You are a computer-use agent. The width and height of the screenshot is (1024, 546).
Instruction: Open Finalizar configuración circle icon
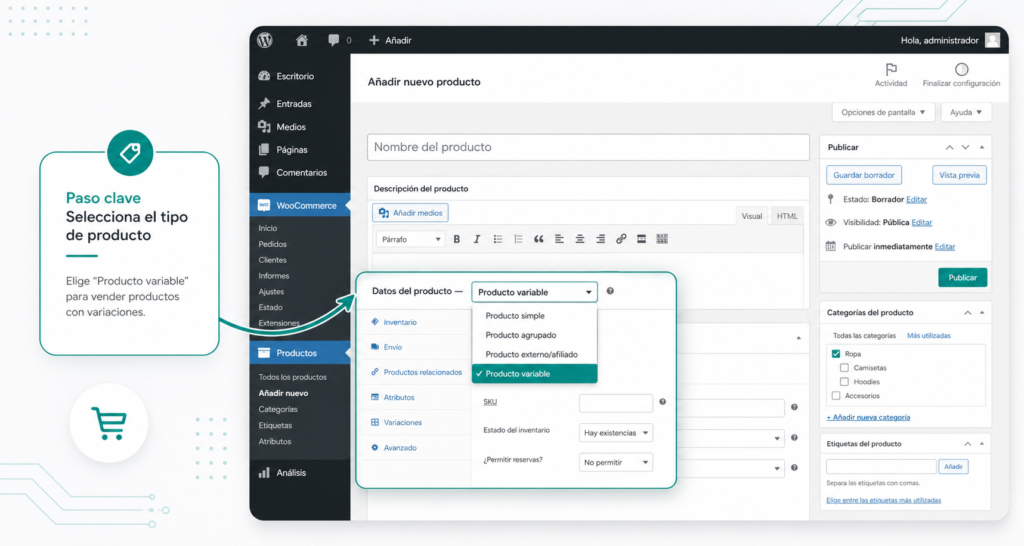click(961, 69)
